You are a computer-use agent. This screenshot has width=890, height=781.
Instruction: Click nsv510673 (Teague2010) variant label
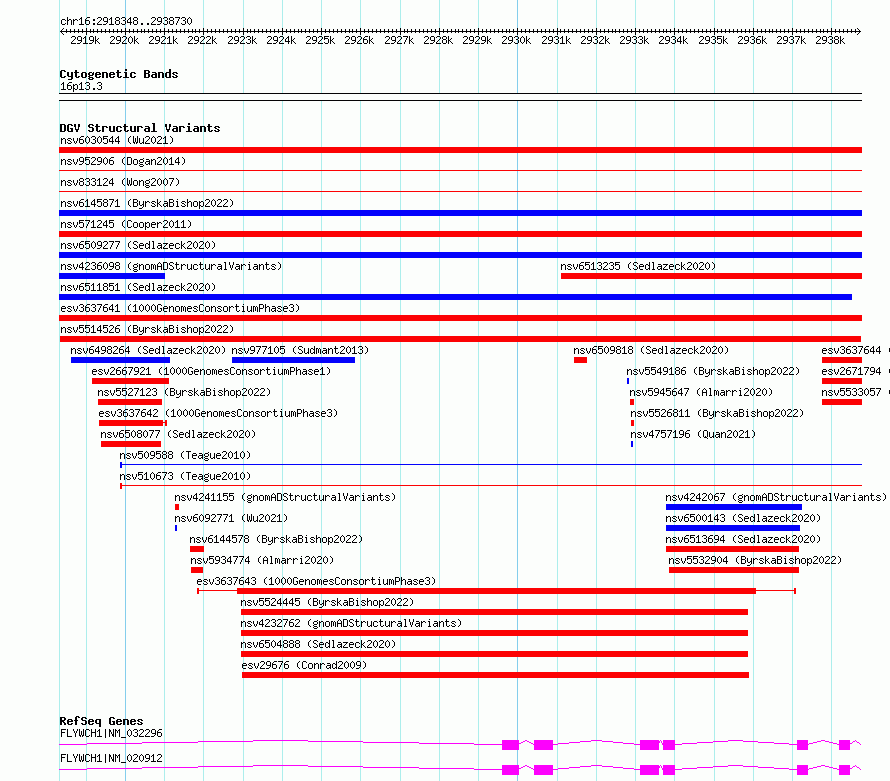(x=185, y=476)
